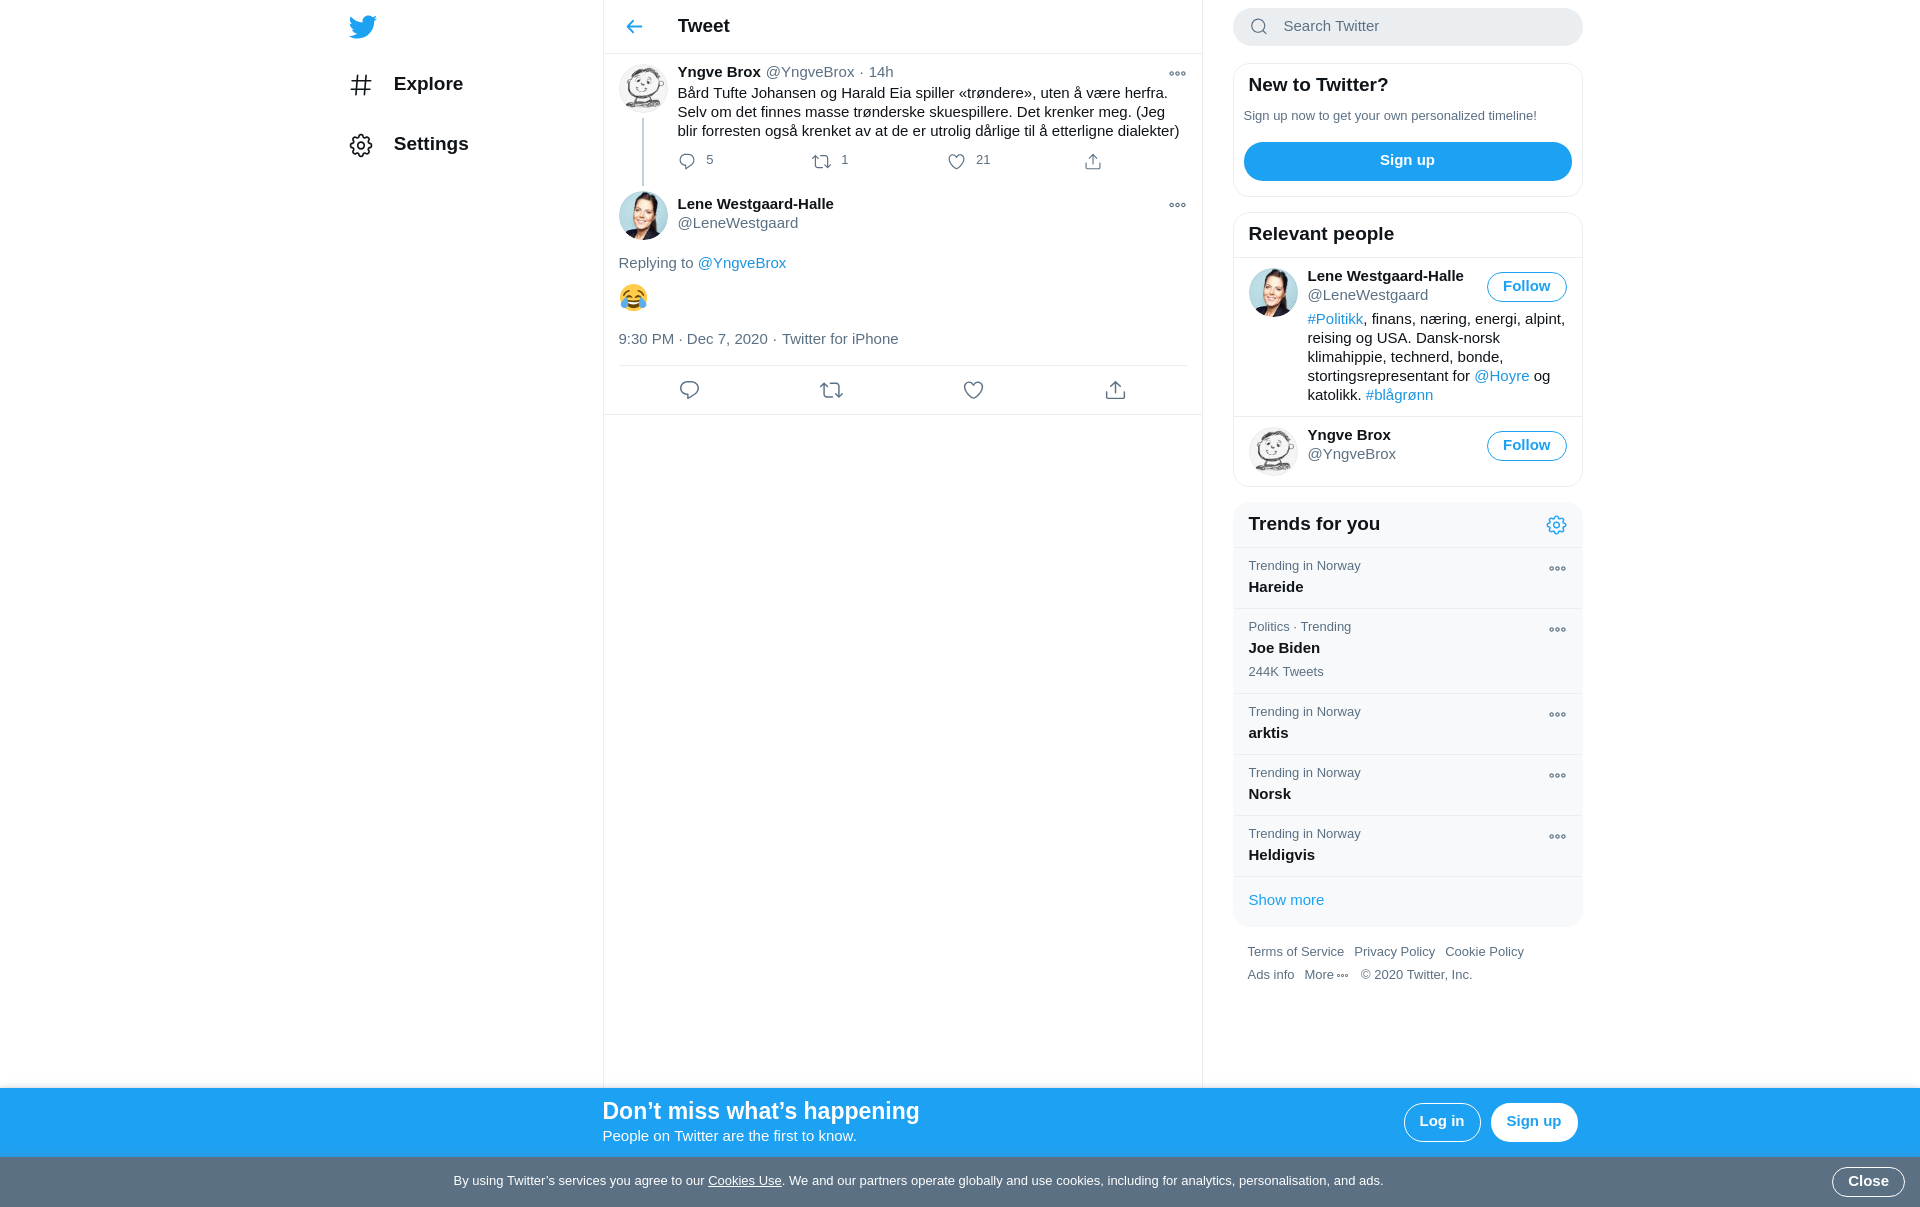Image resolution: width=1920 pixels, height=1207 pixels.
Task: Share Lene Westgaard-Halle's reply tweet
Action: tap(1115, 390)
